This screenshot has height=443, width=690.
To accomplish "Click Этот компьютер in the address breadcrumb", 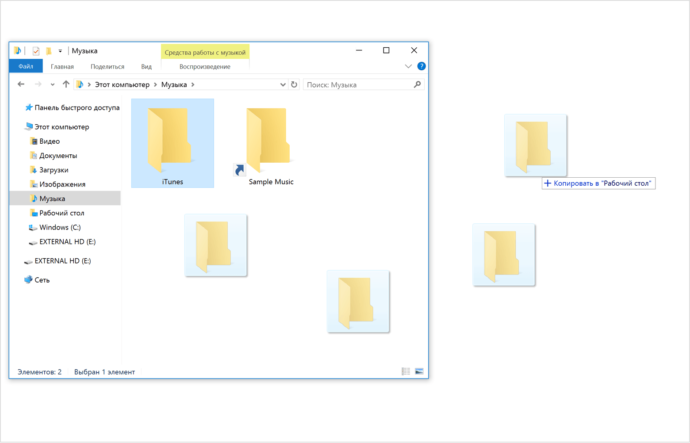I will (x=122, y=84).
